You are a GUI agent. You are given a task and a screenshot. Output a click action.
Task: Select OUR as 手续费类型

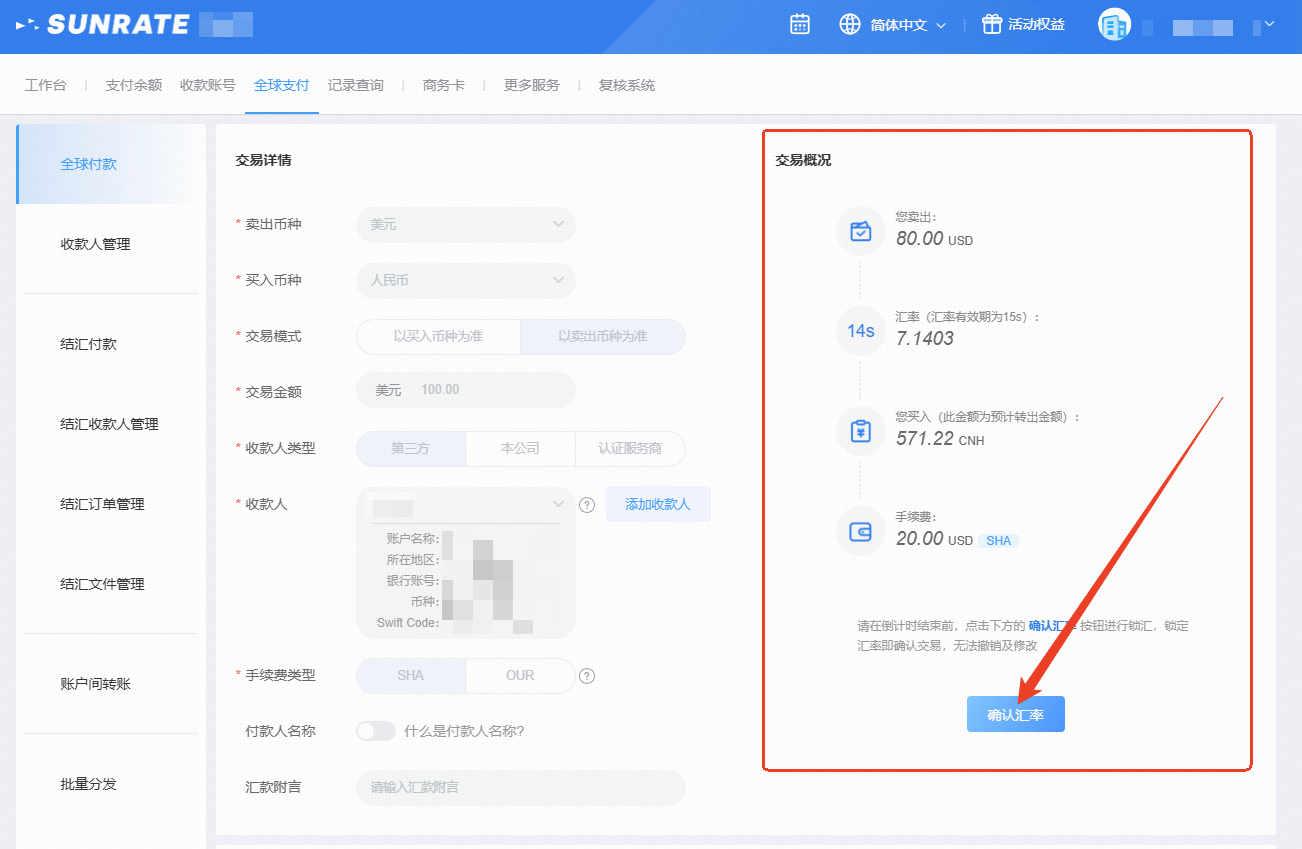pos(520,676)
